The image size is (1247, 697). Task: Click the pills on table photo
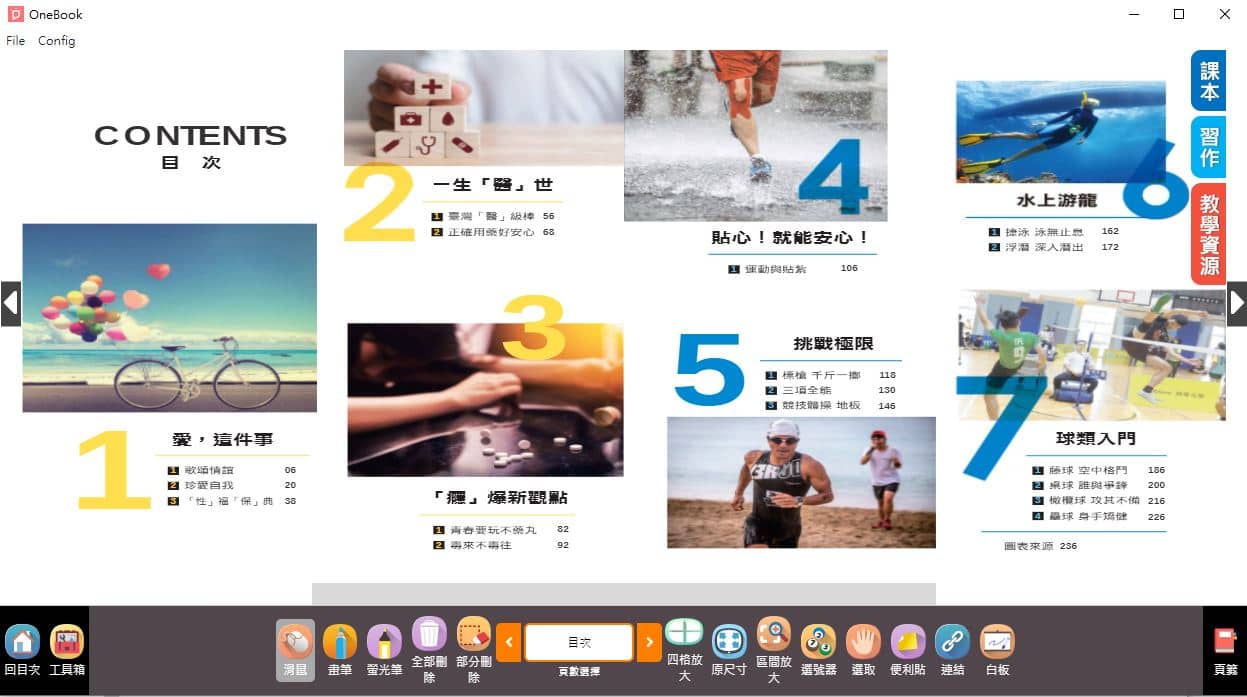click(485, 399)
